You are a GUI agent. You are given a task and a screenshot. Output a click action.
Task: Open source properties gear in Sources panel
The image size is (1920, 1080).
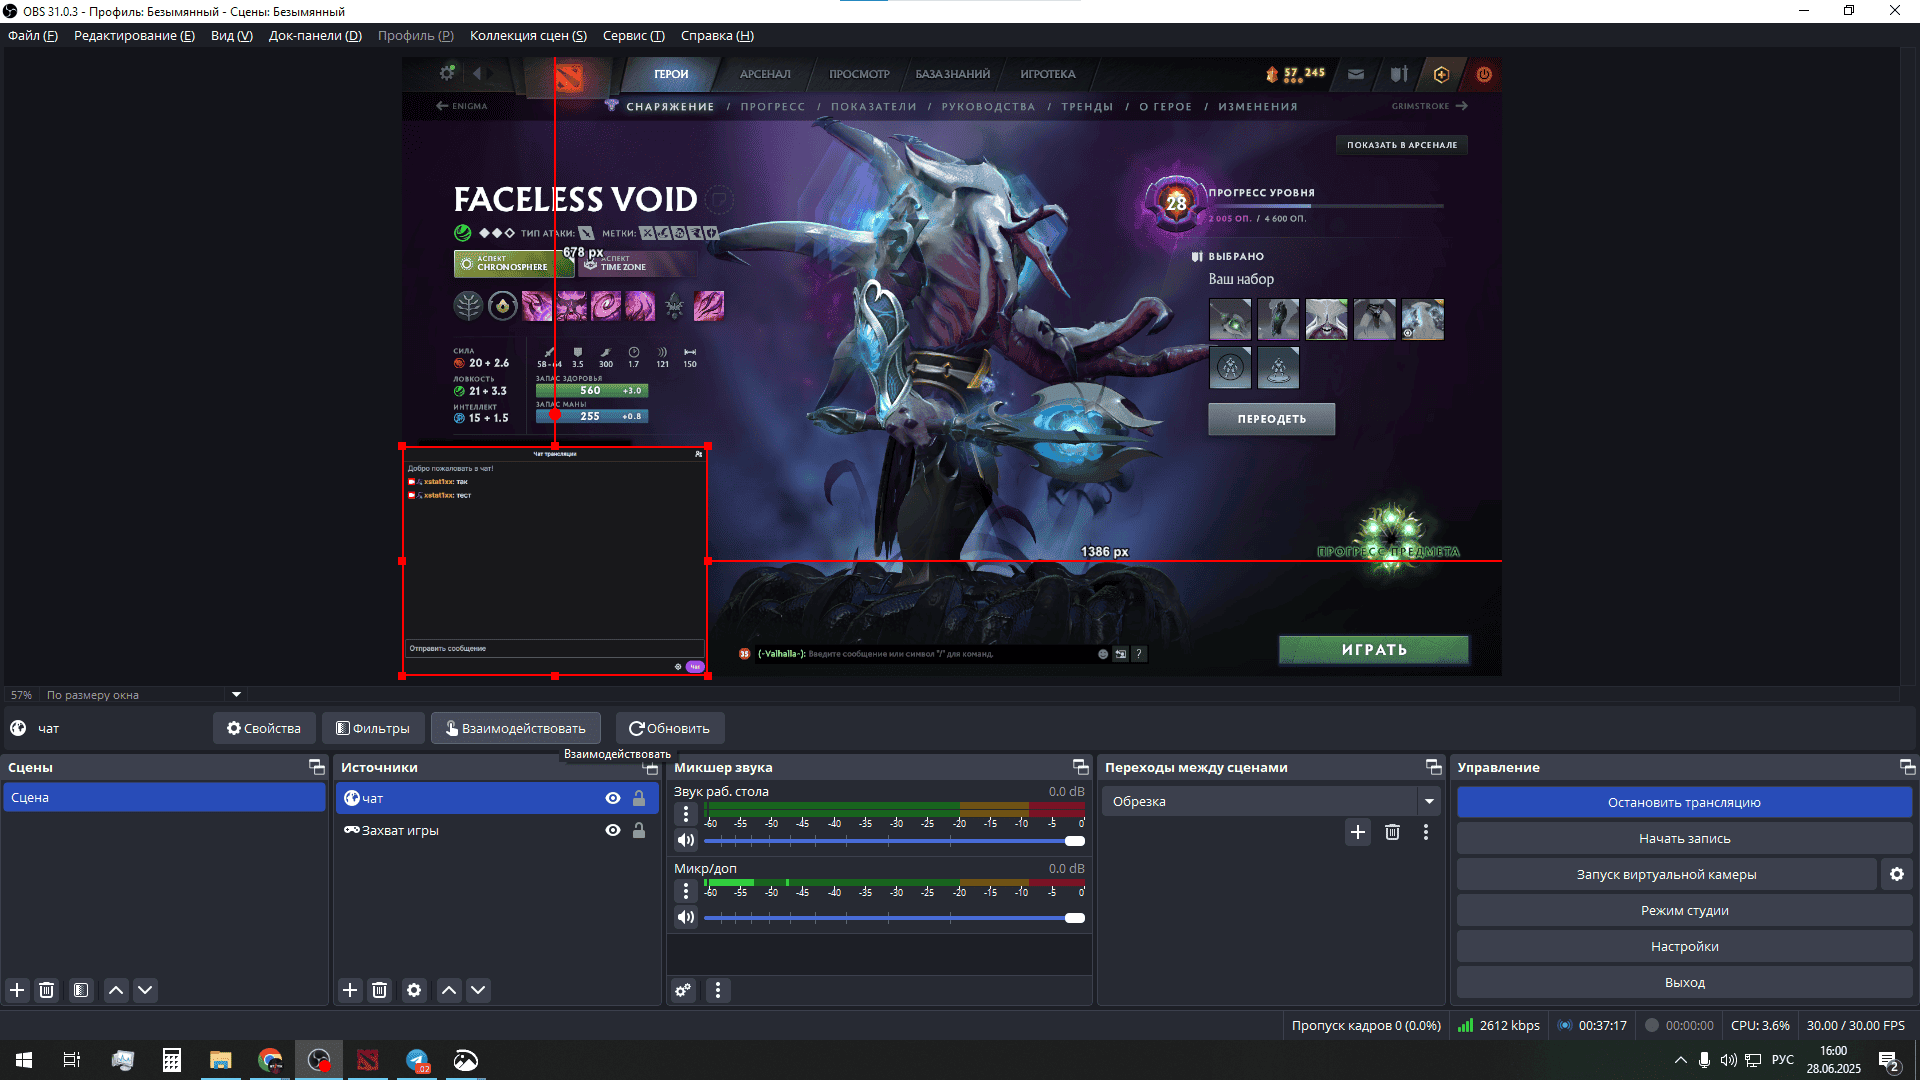pos(414,990)
